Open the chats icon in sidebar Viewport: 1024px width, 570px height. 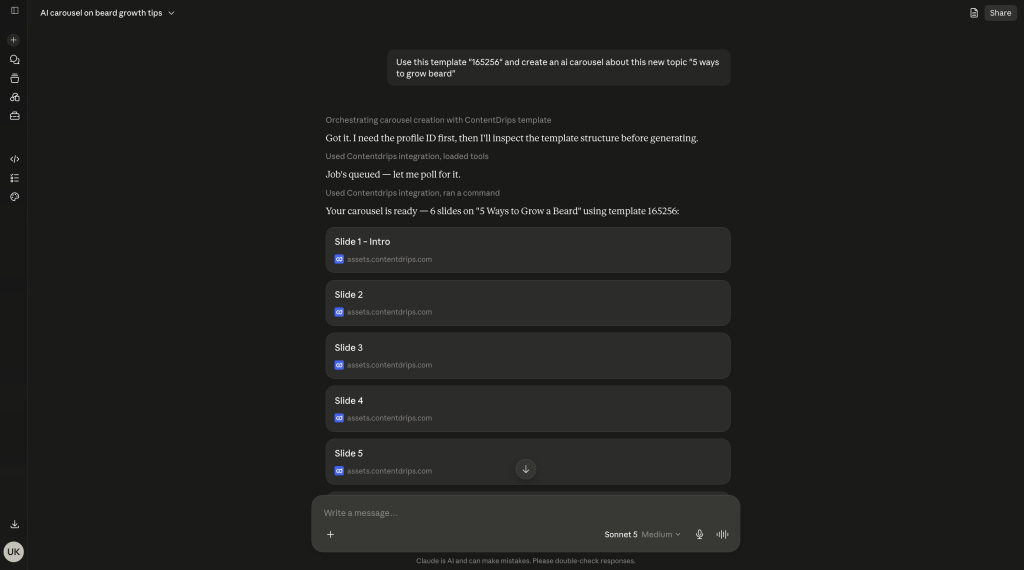[x=14, y=59]
